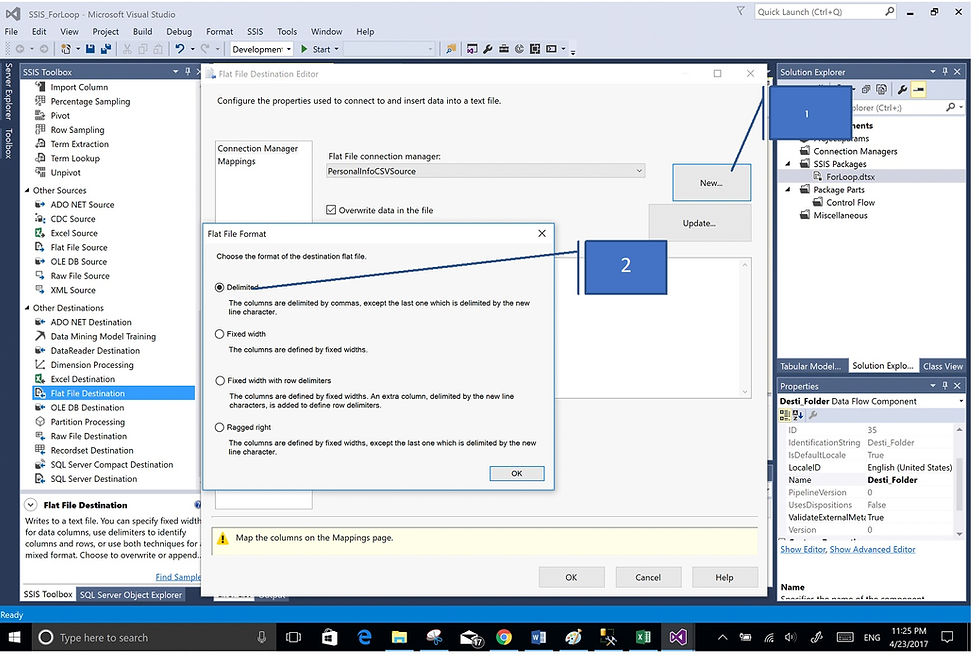
Task: Click the Show Advanced Editor link
Action: (872, 549)
